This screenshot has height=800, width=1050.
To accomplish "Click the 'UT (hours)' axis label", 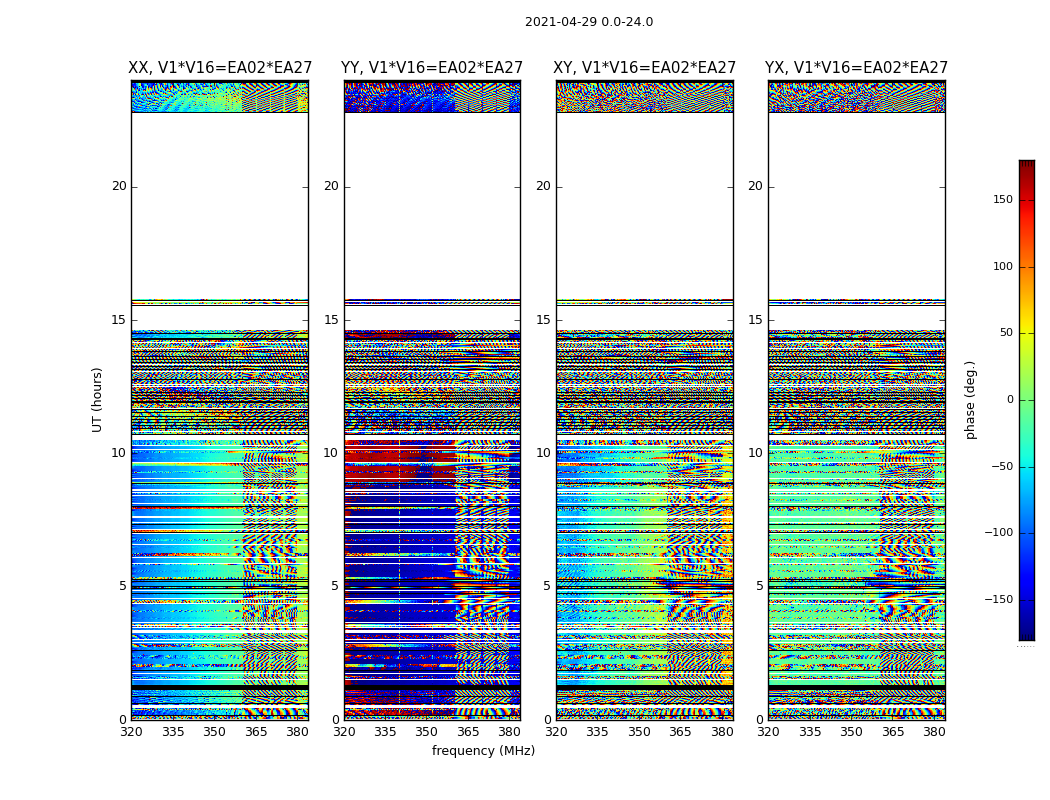I will [98, 399].
